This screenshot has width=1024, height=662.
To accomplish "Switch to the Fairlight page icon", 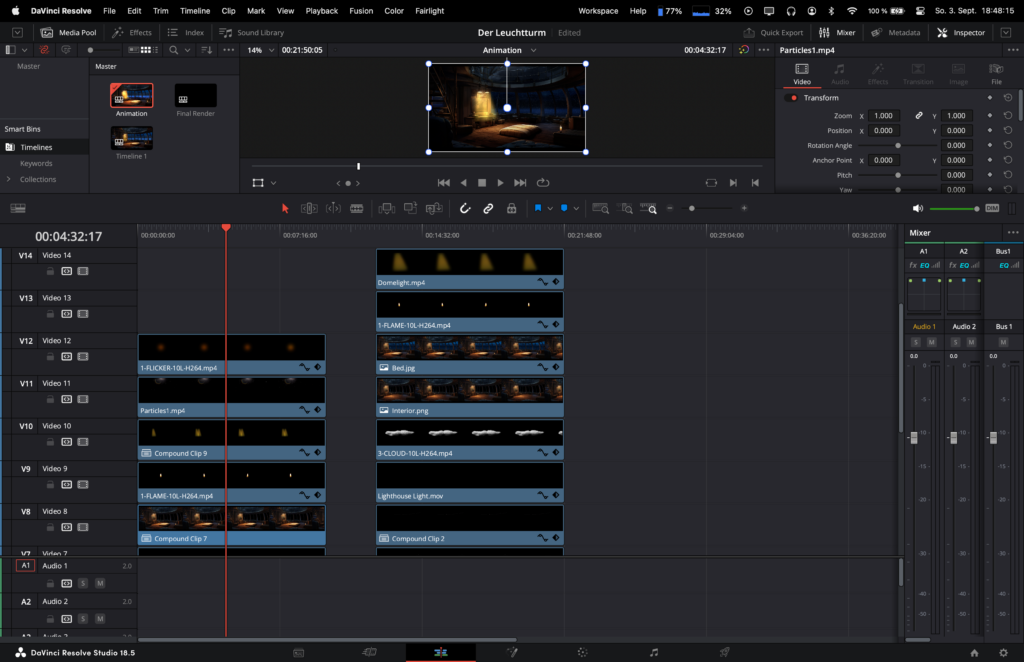I will point(654,652).
